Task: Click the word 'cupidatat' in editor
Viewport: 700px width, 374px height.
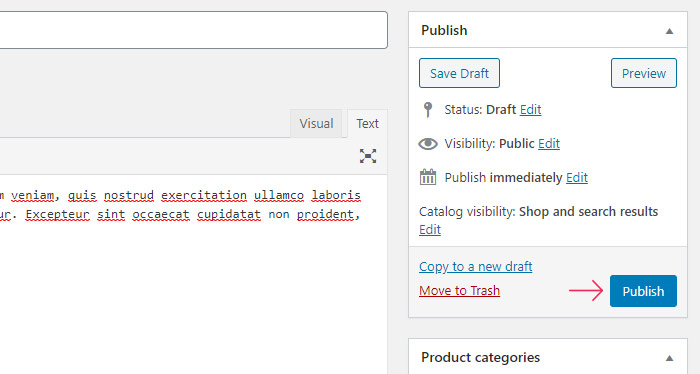Action: [229, 215]
